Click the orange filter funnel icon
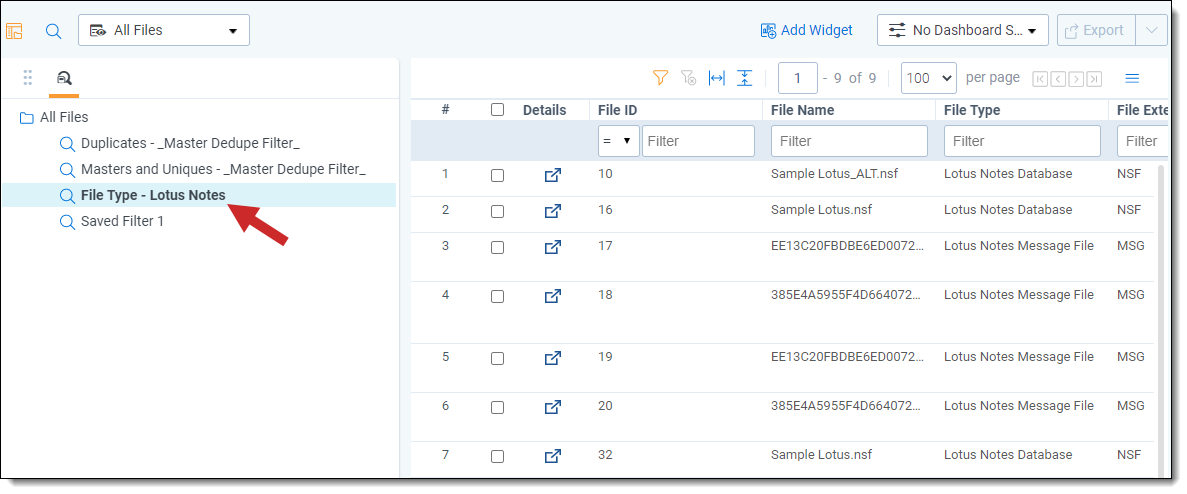The image size is (1187, 494). (x=660, y=78)
